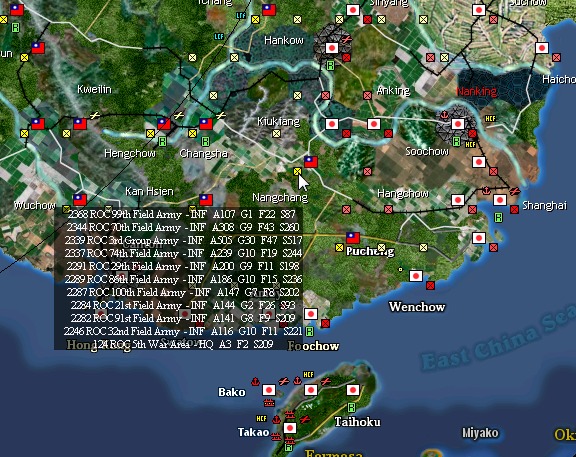The image size is (576, 457).
Task: Select the ROC flag beside Wuchow
Action: [80, 199]
